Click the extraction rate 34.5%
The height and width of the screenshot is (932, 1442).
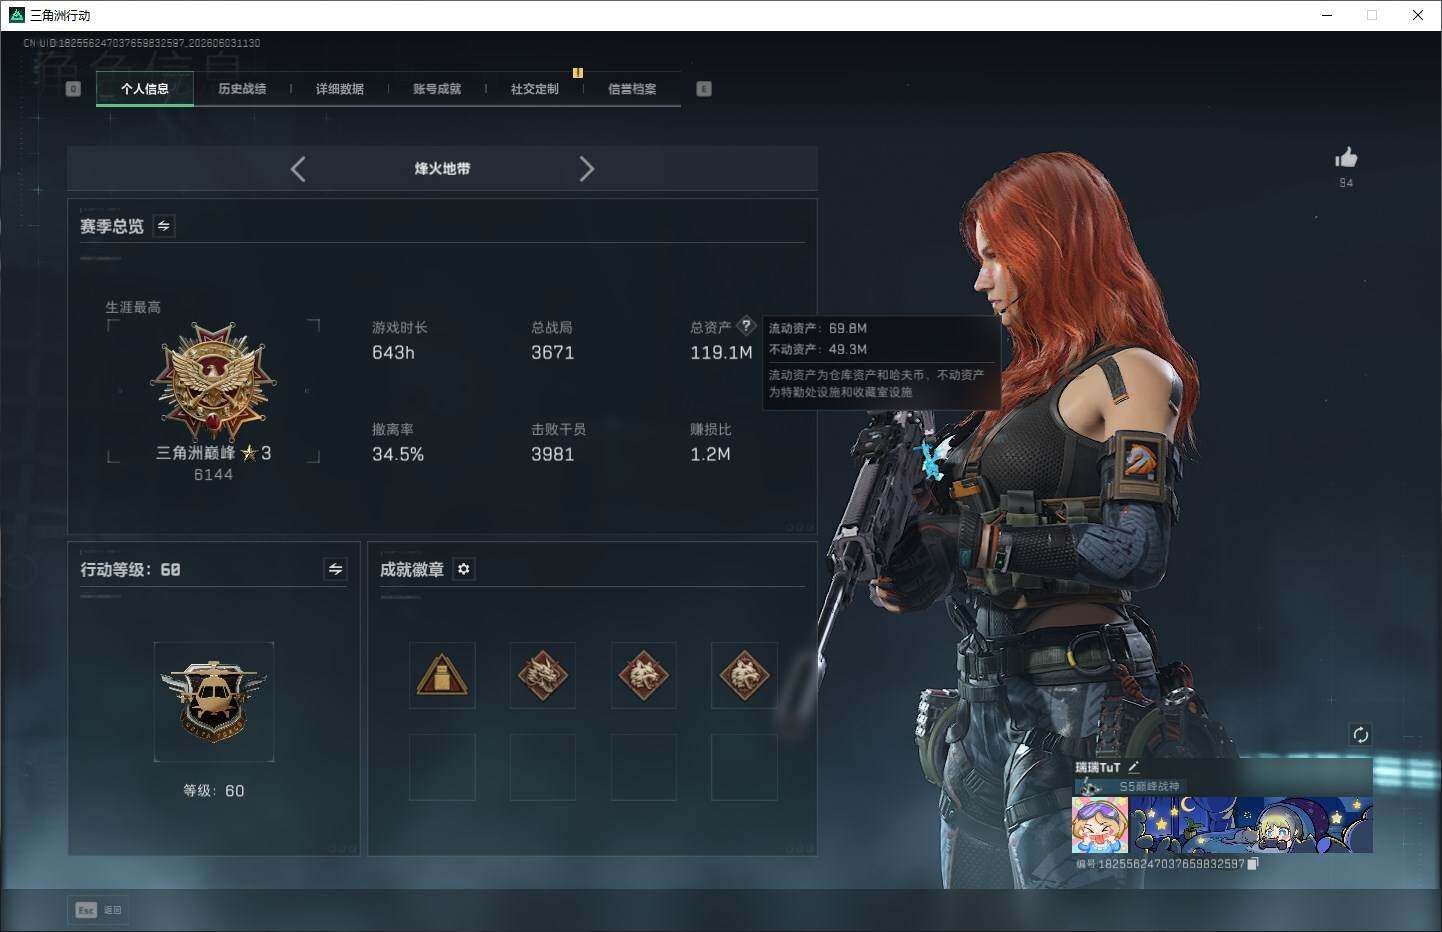click(398, 455)
